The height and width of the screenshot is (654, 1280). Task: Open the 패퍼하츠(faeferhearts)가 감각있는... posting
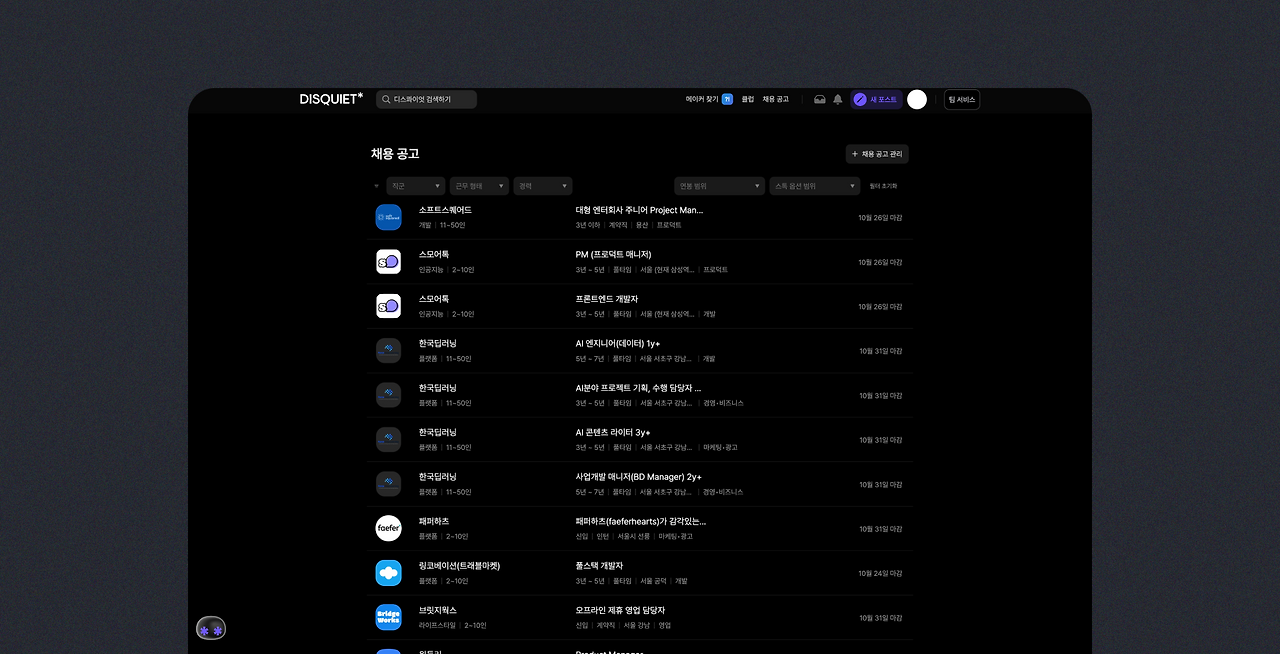click(640, 521)
